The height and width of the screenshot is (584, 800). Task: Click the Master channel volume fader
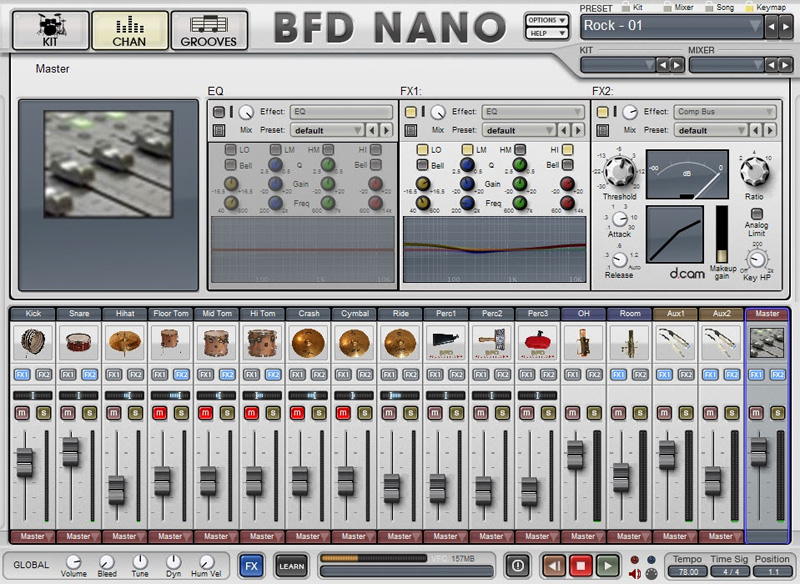pyautogui.click(x=759, y=451)
